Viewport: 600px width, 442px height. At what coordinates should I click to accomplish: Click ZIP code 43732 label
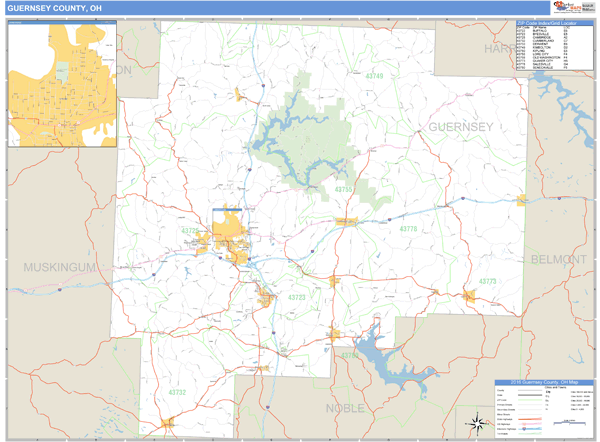tap(177, 392)
